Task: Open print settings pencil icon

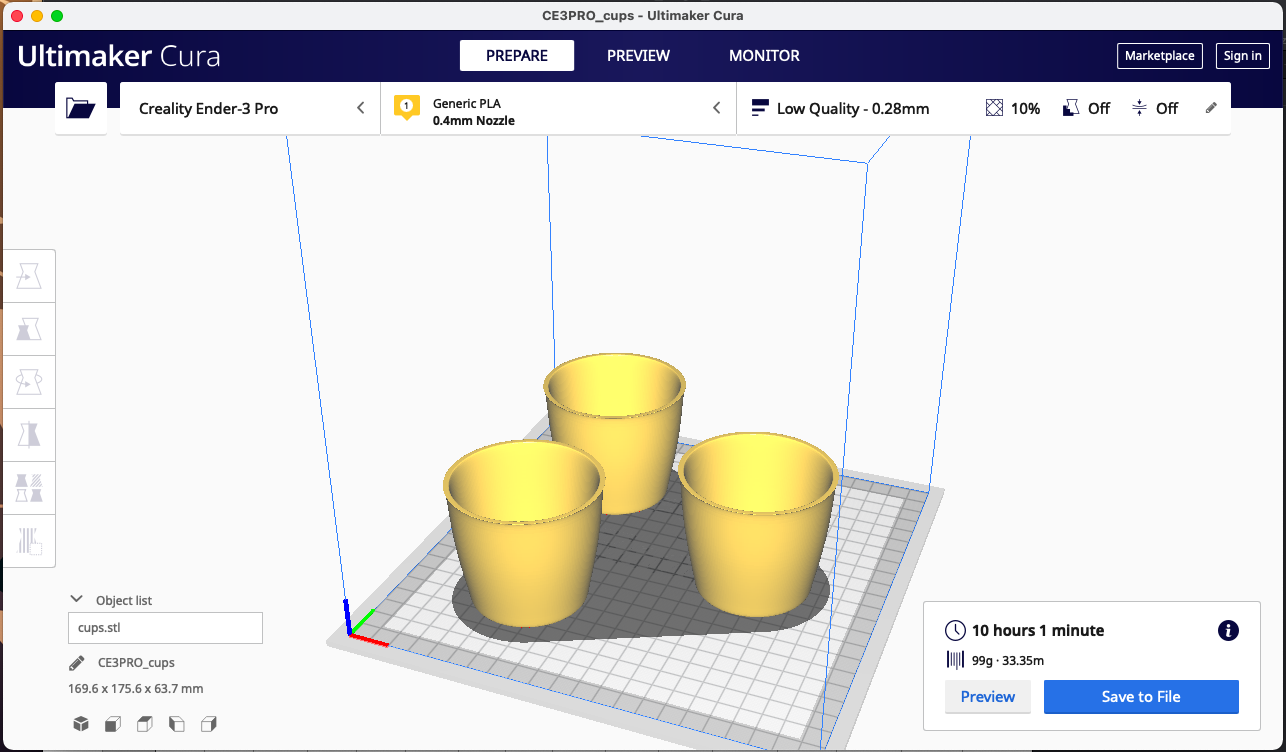Action: [1211, 108]
